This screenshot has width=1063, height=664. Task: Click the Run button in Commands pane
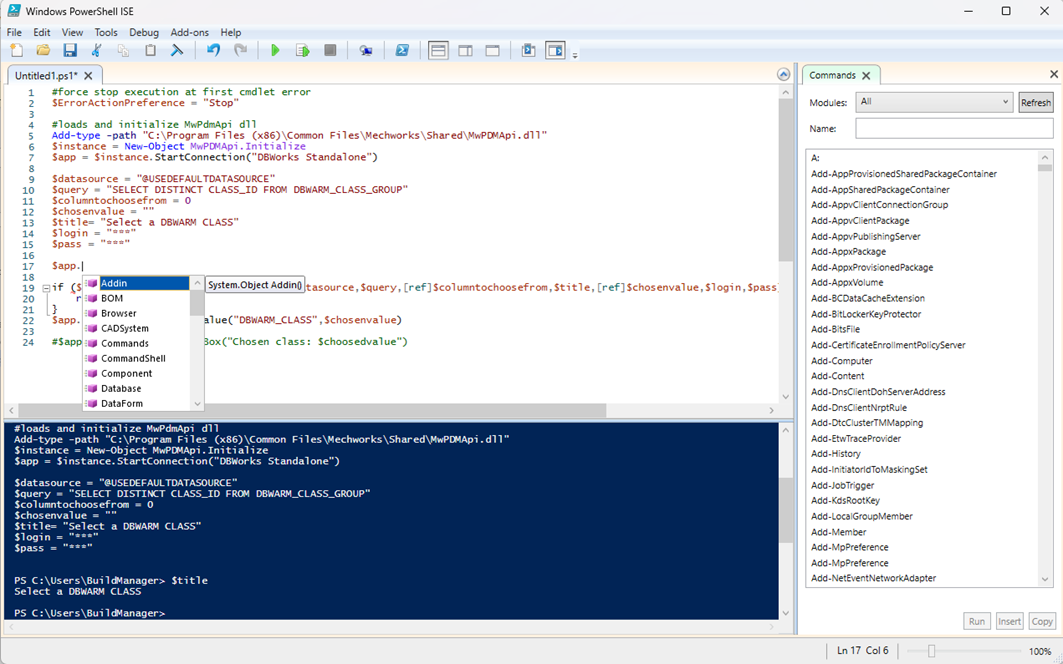(x=977, y=621)
